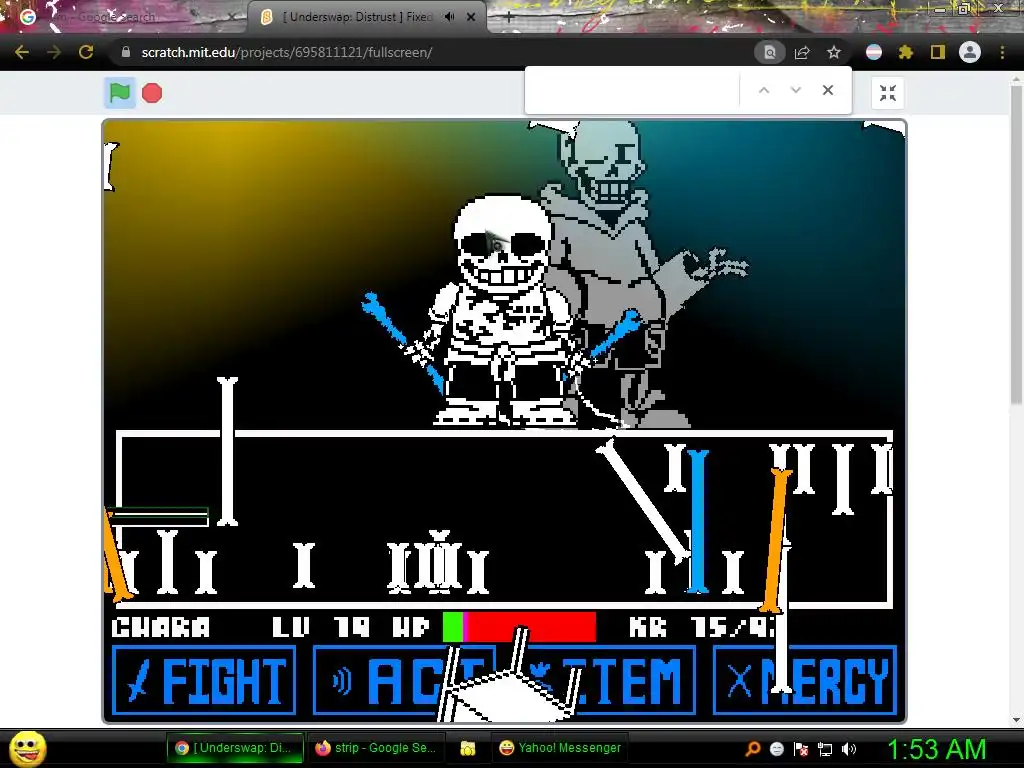Switch to Firefox strip - Google Search window
The width and height of the screenshot is (1024, 768).
(x=376, y=748)
